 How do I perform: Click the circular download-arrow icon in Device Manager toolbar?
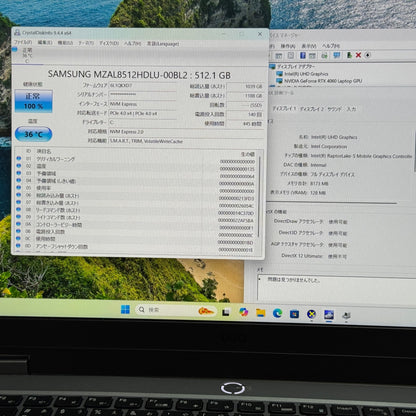(368, 55)
